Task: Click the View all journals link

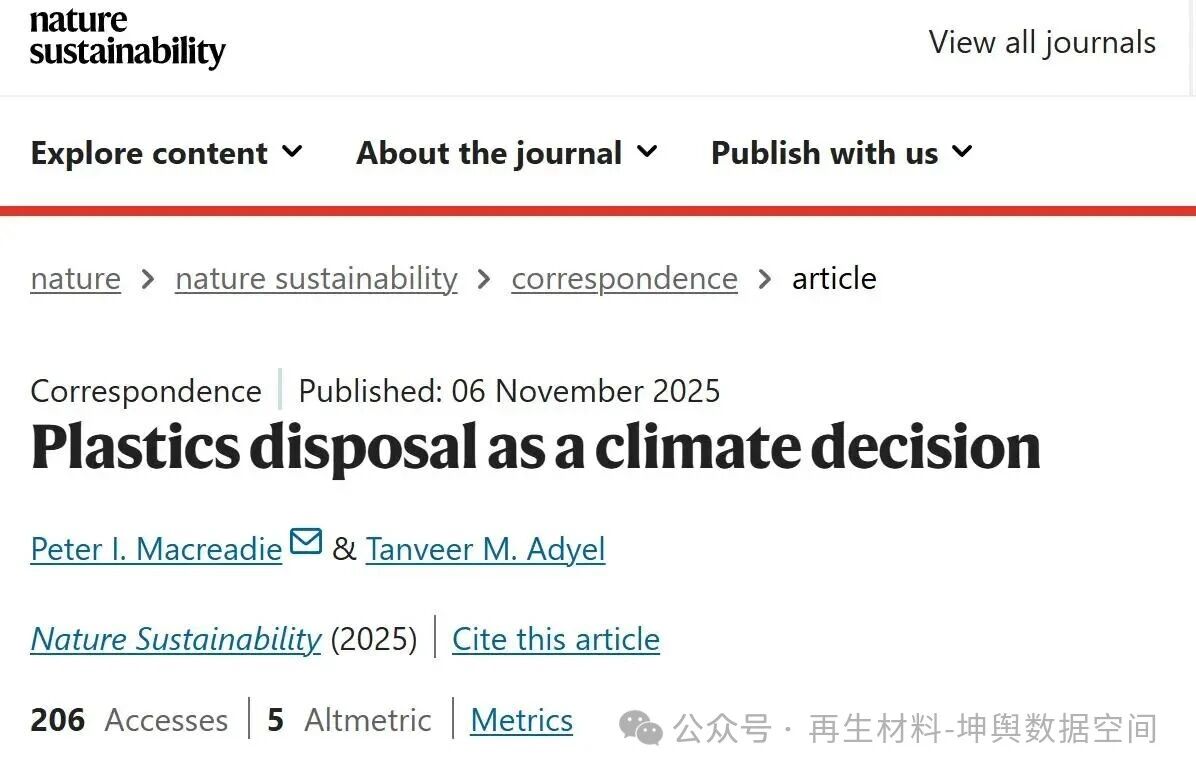Action: [x=1042, y=42]
